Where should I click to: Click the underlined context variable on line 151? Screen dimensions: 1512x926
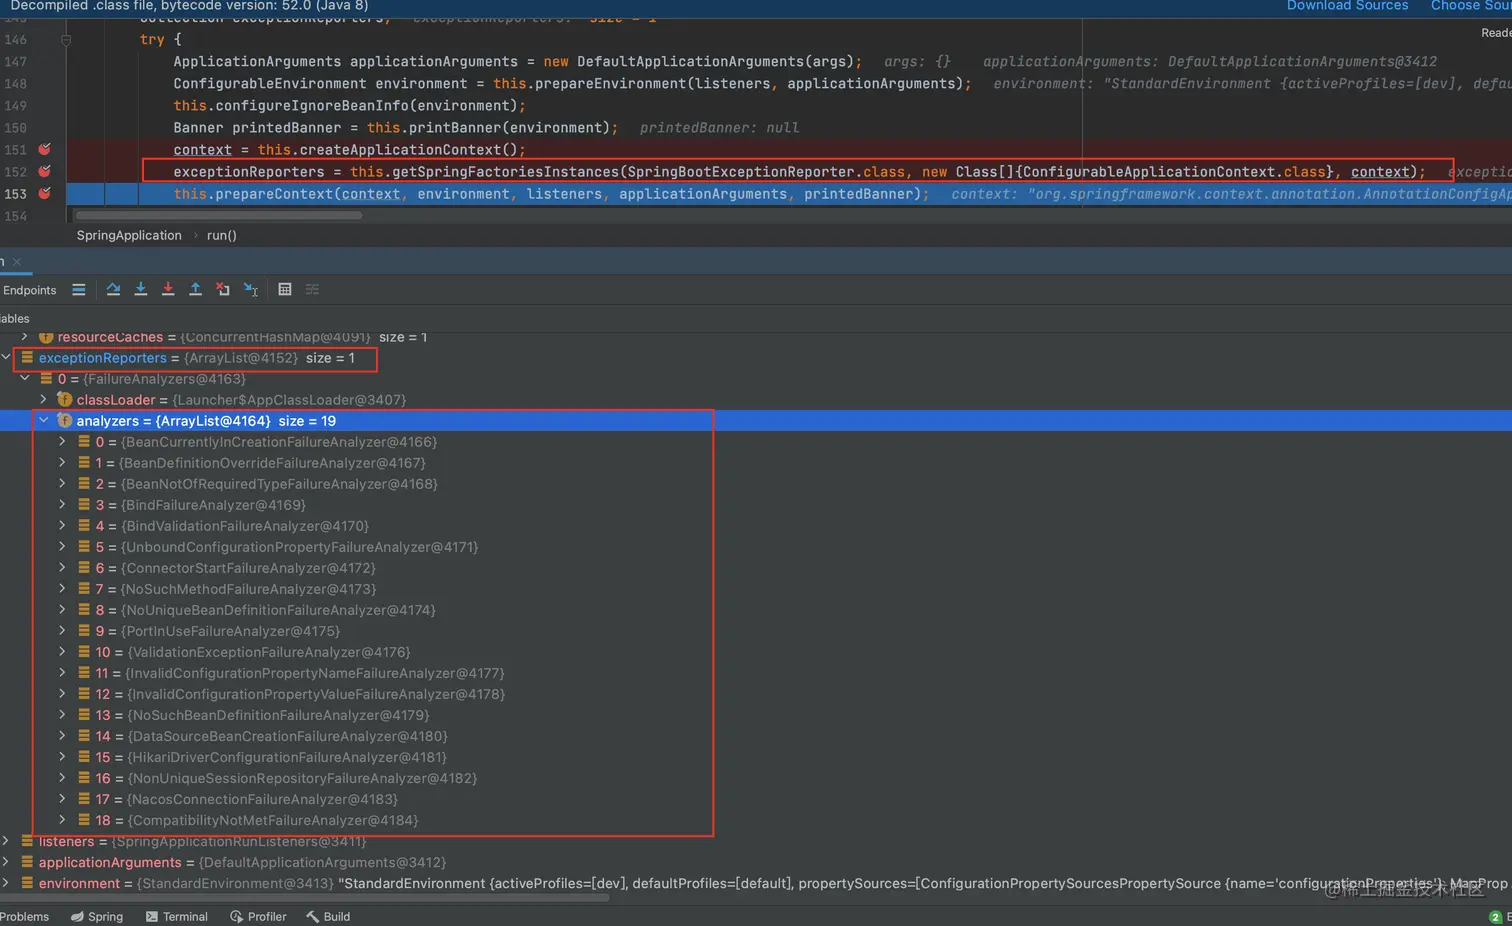202,150
